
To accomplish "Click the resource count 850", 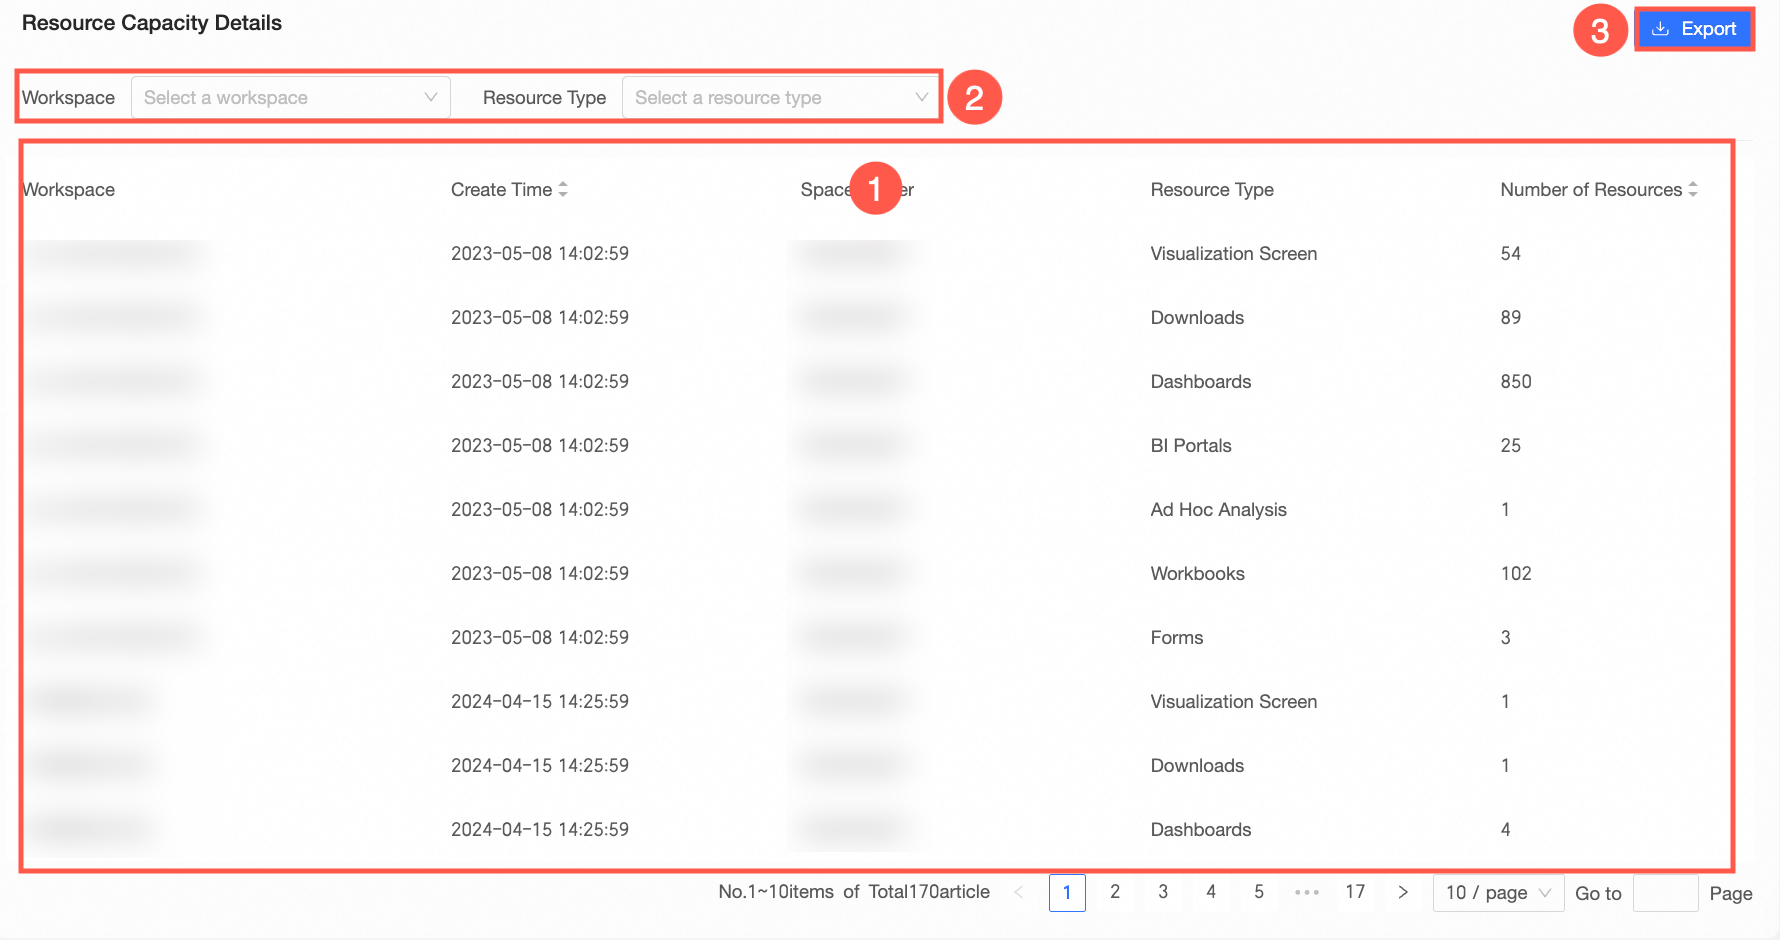I will [x=1516, y=382].
